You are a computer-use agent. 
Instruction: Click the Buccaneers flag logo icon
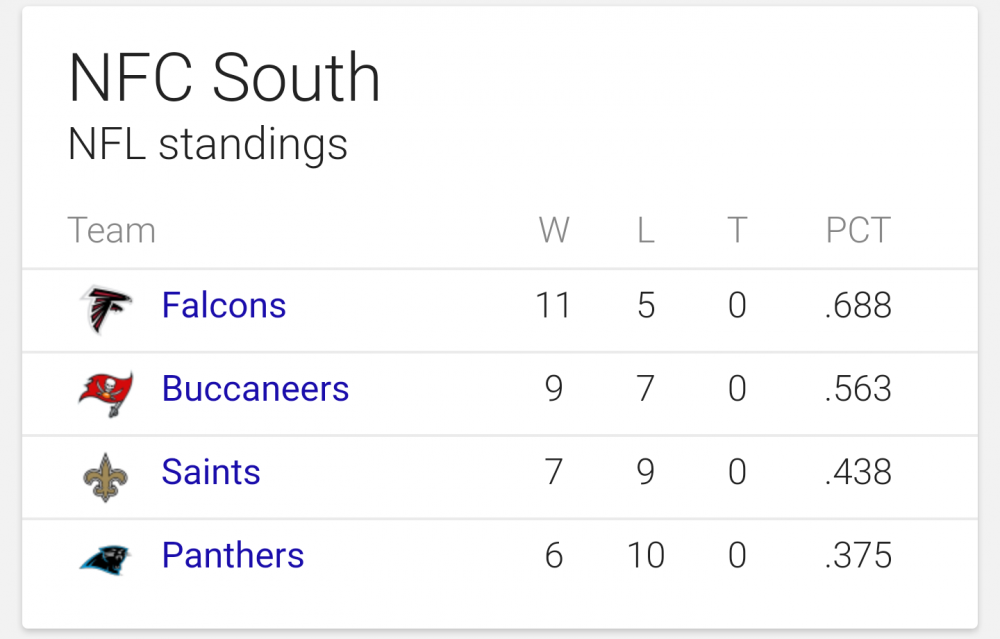(106, 394)
